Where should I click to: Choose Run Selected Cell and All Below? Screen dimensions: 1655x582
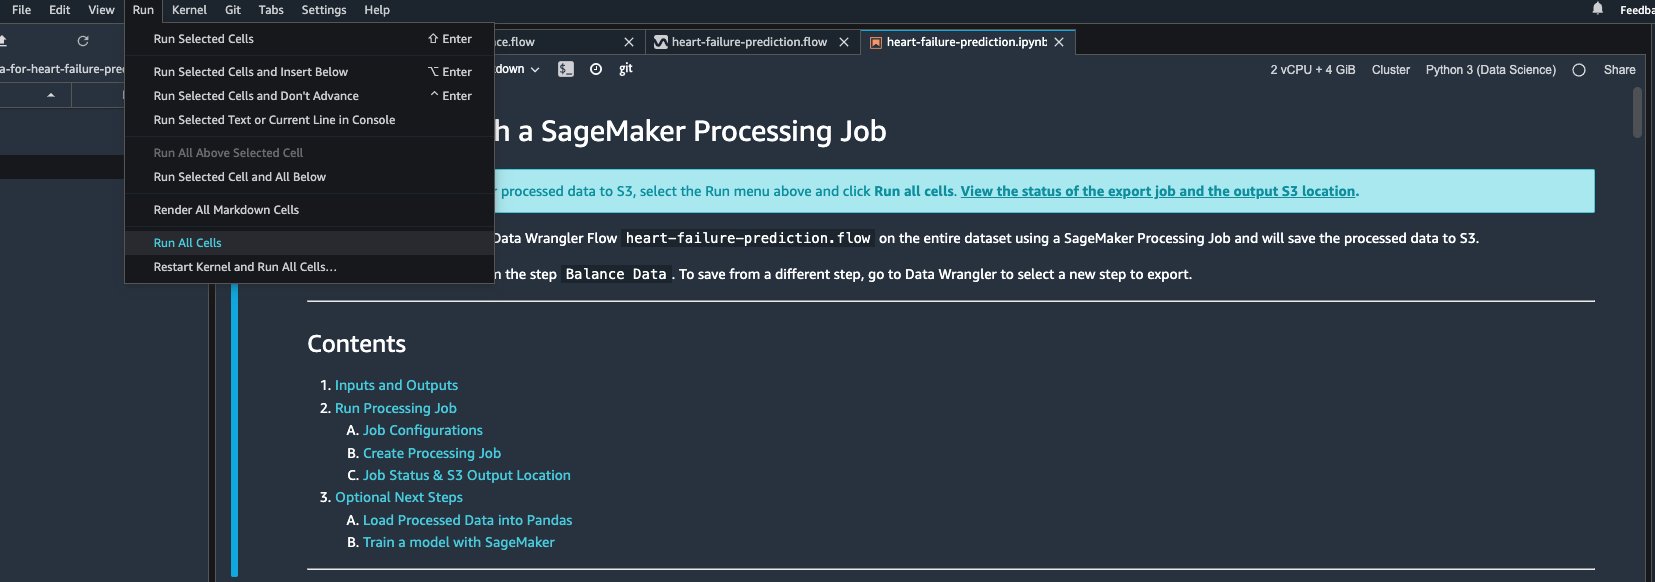coord(309,177)
